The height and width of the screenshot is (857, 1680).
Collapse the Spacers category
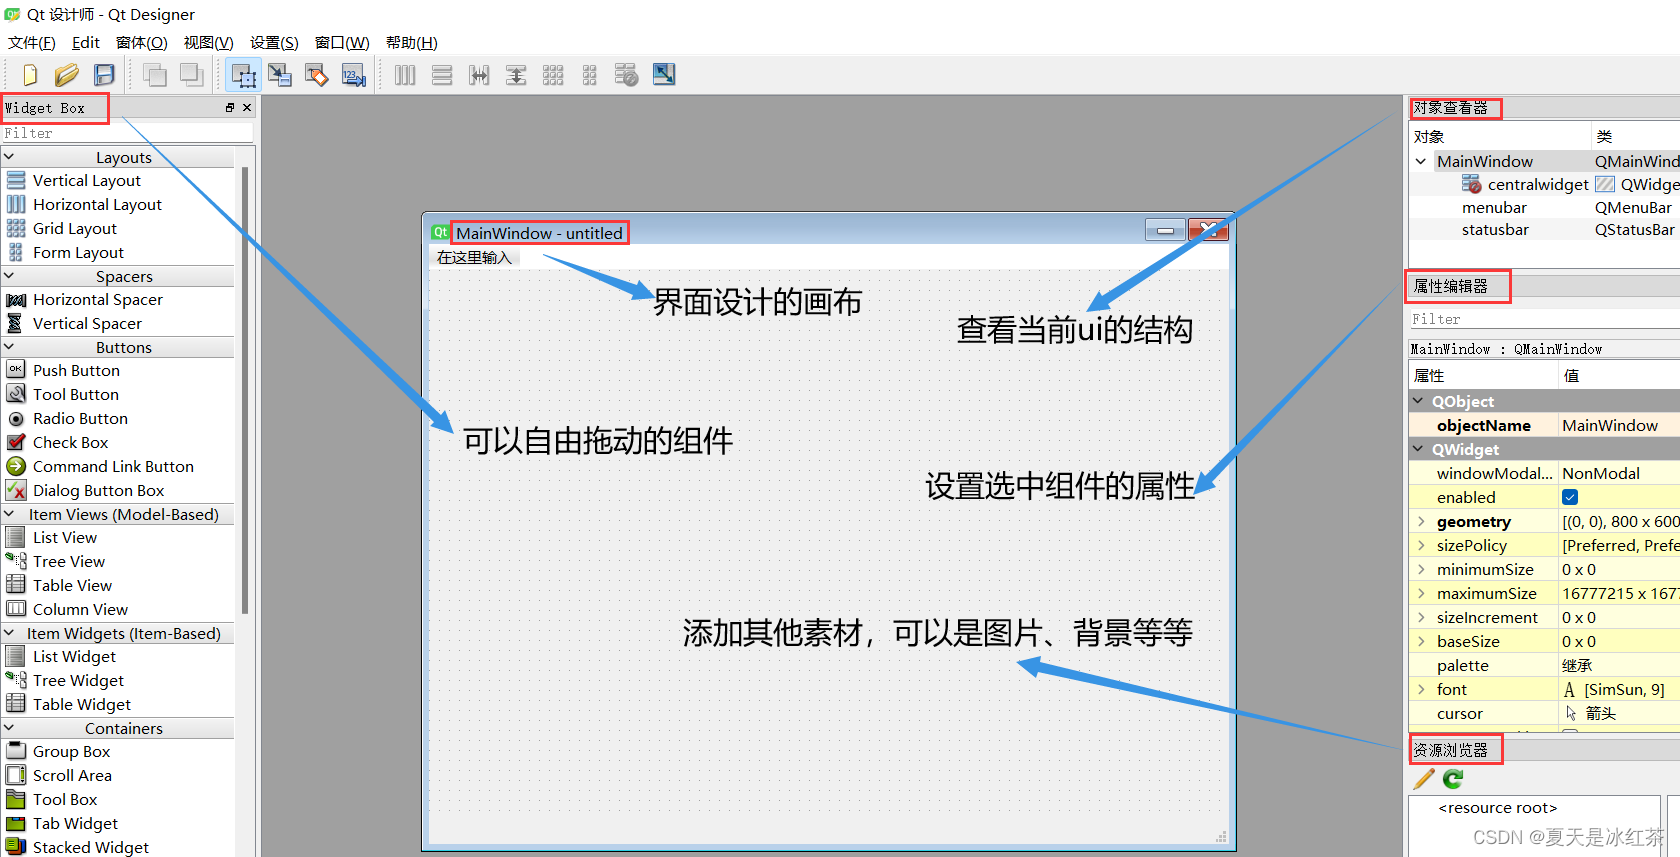click(x=9, y=276)
